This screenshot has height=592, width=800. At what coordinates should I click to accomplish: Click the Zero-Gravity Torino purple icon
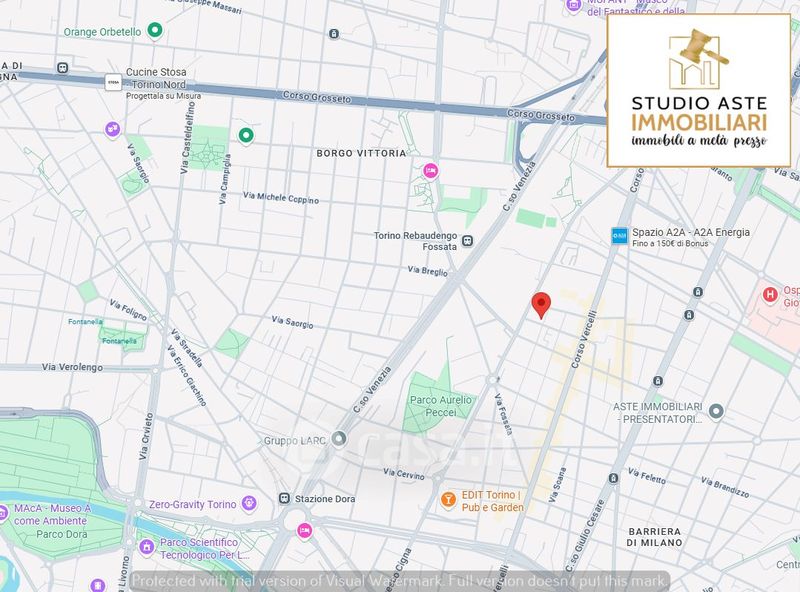coord(249,503)
